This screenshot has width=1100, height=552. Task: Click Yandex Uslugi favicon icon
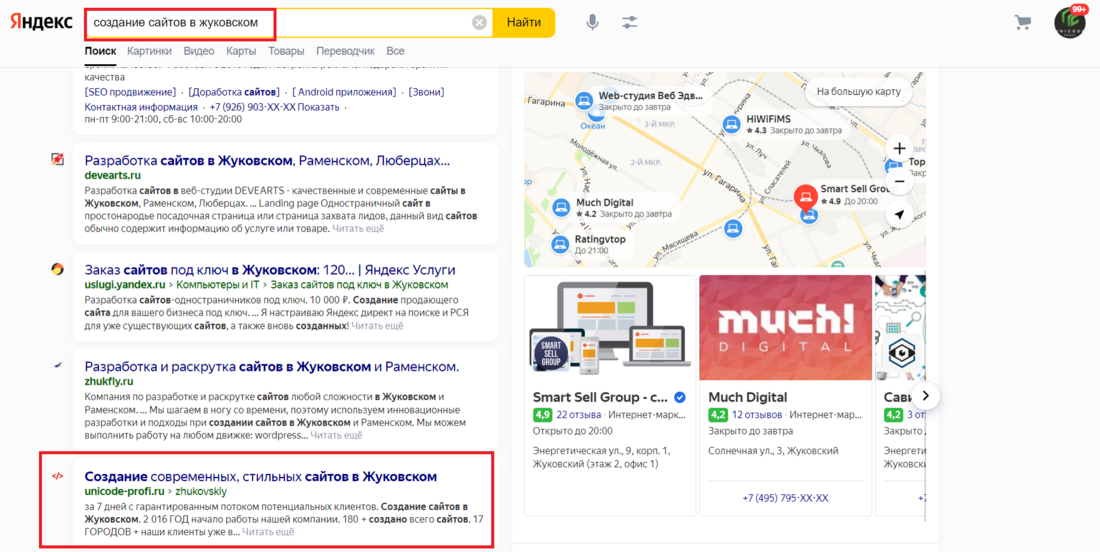click(x=58, y=269)
